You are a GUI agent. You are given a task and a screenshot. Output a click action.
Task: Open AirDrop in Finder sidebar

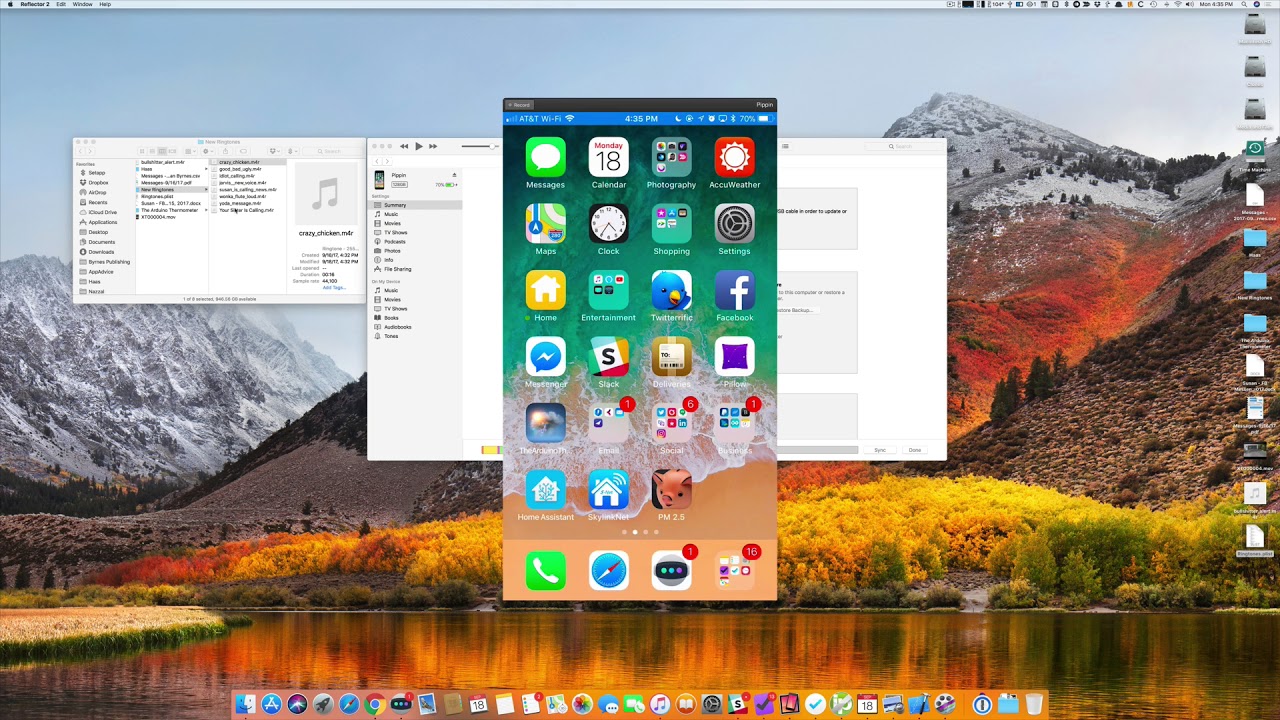(98, 192)
